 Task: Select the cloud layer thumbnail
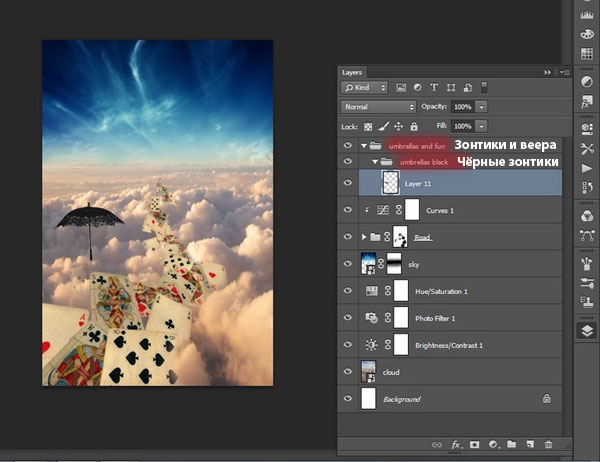pos(368,371)
